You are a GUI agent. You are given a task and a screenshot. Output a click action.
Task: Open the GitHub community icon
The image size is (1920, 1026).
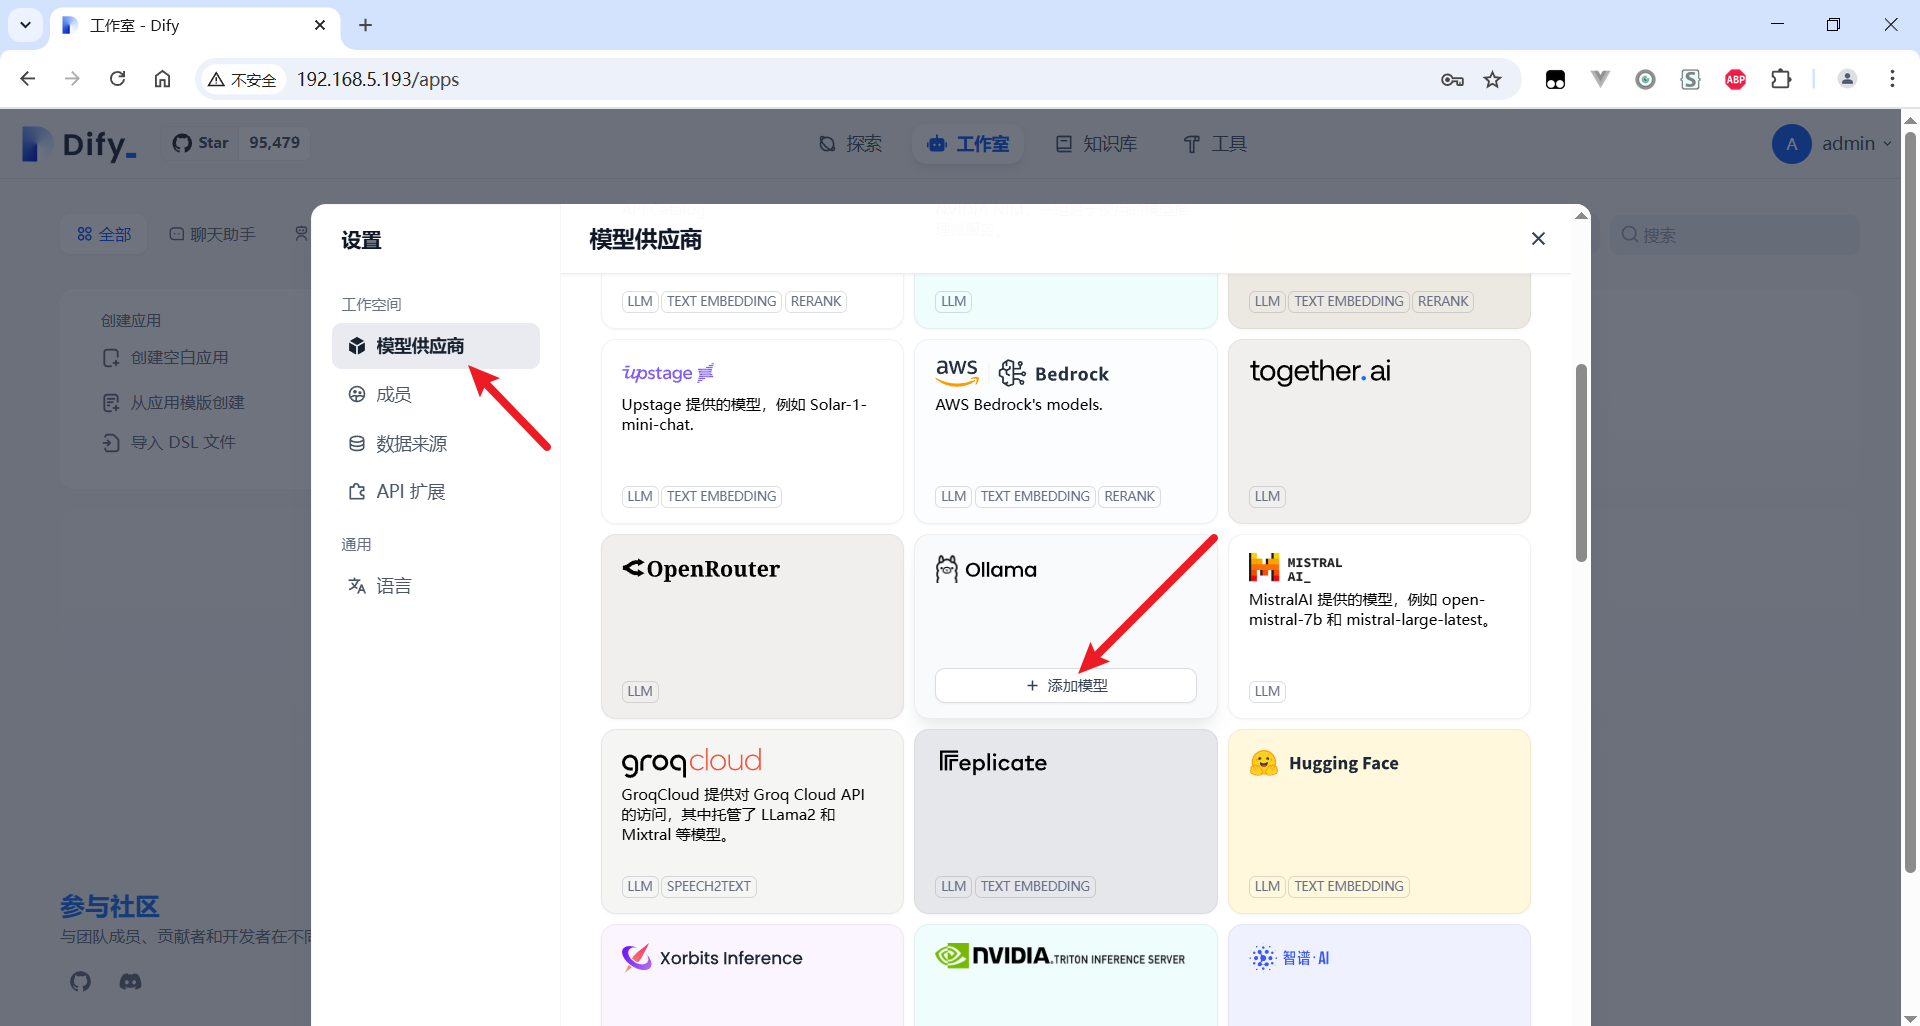coord(81,981)
